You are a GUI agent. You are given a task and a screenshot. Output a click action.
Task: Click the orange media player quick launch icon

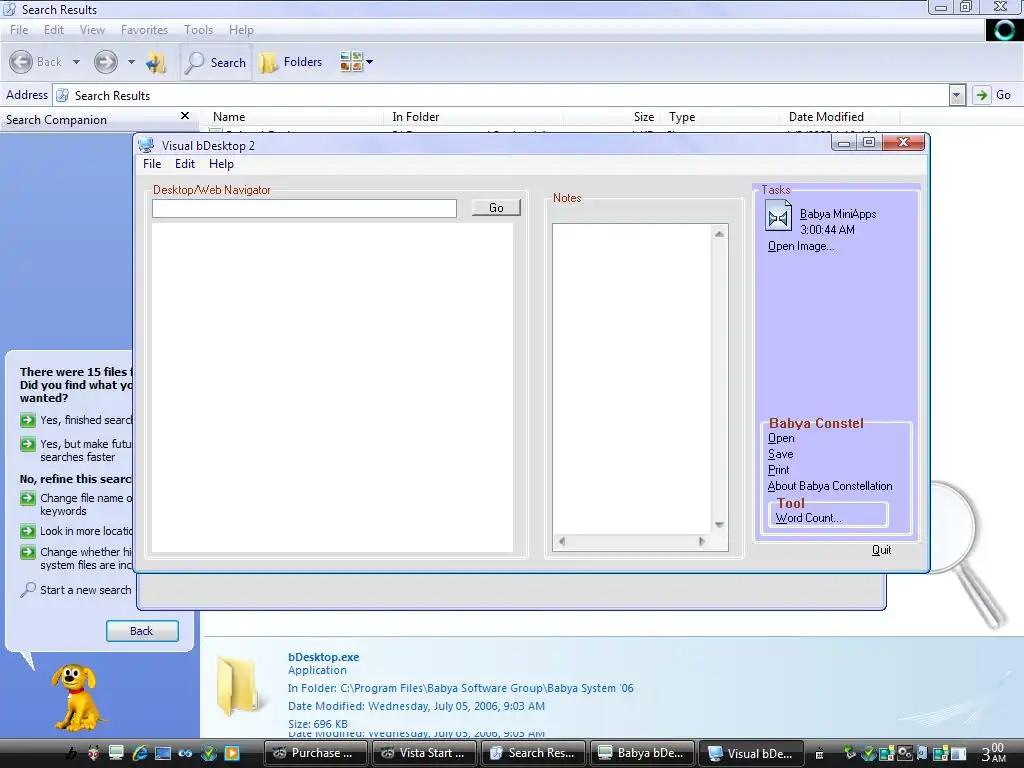[232, 753]
